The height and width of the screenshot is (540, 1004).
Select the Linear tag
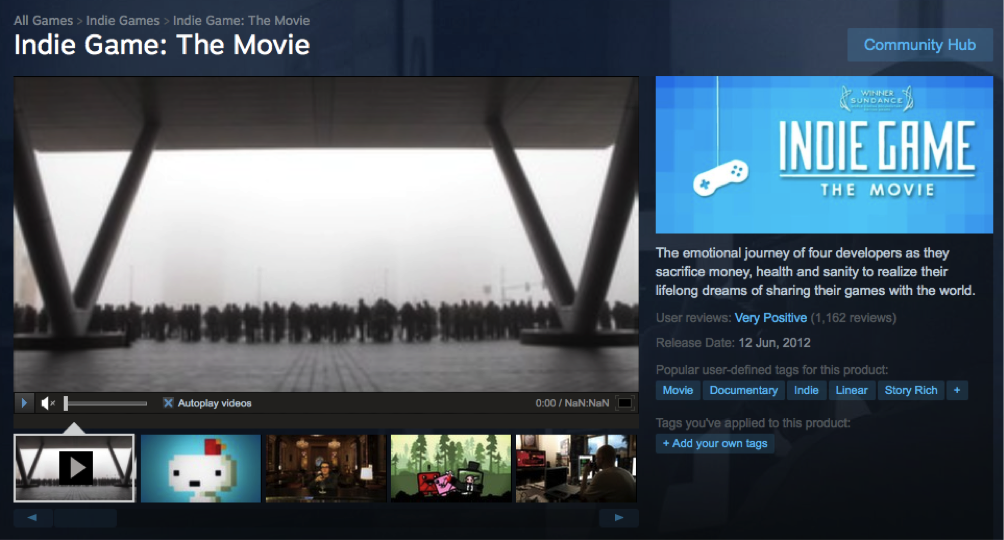coord(852,390)
